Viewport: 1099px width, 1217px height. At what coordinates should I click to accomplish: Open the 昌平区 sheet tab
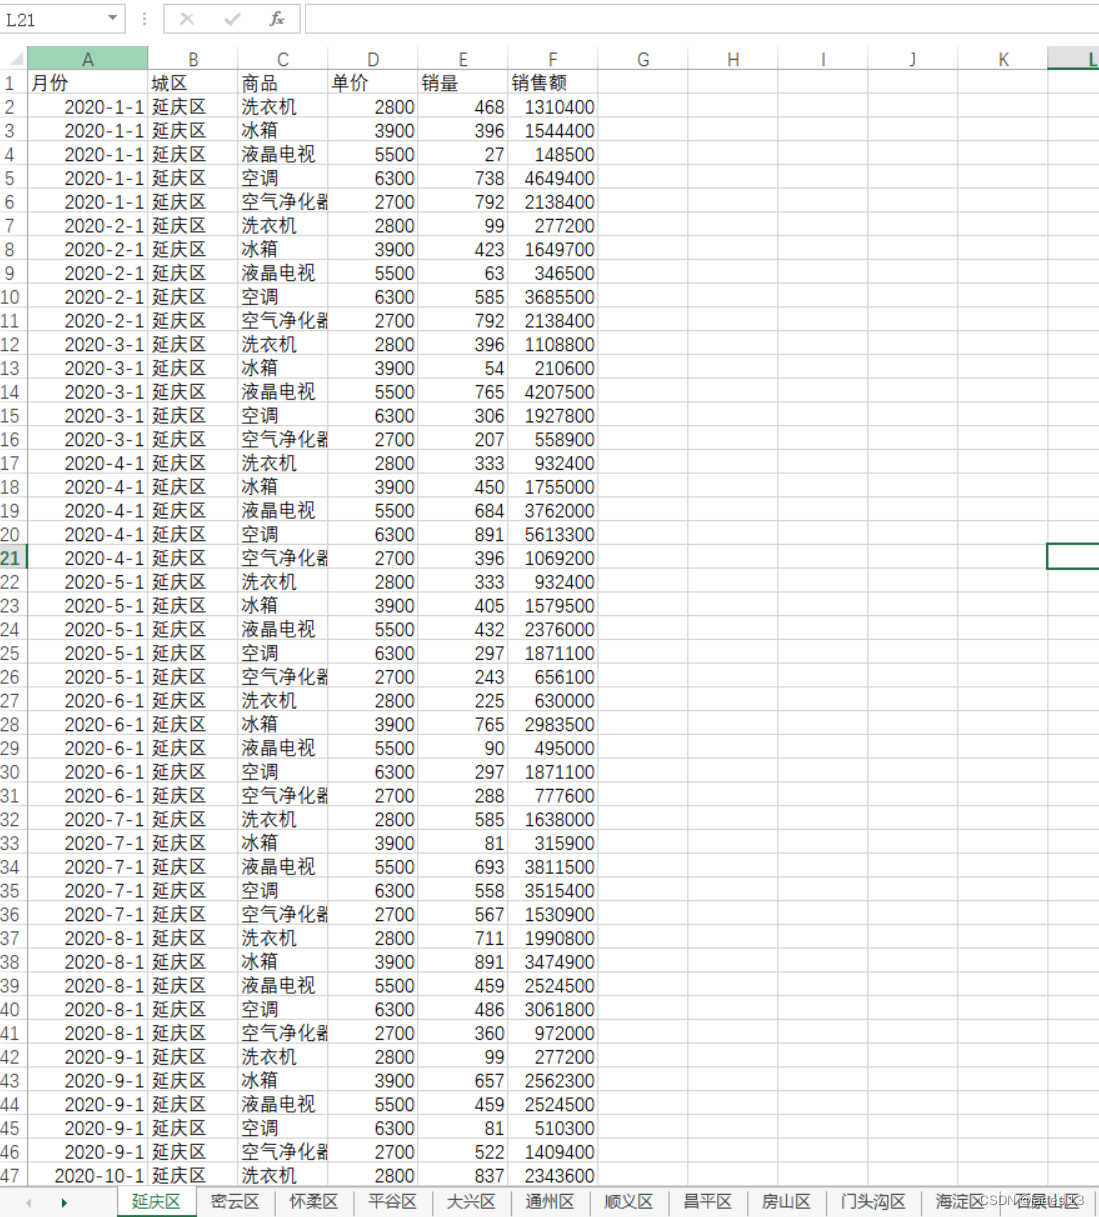point(708,1201)
